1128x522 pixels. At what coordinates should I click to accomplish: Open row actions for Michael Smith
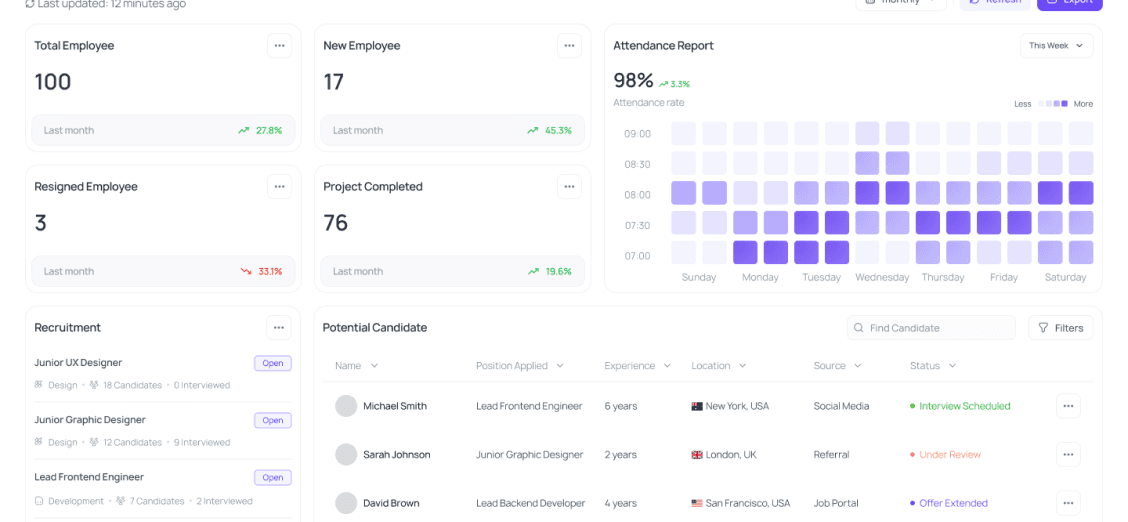click(1068, 406)
